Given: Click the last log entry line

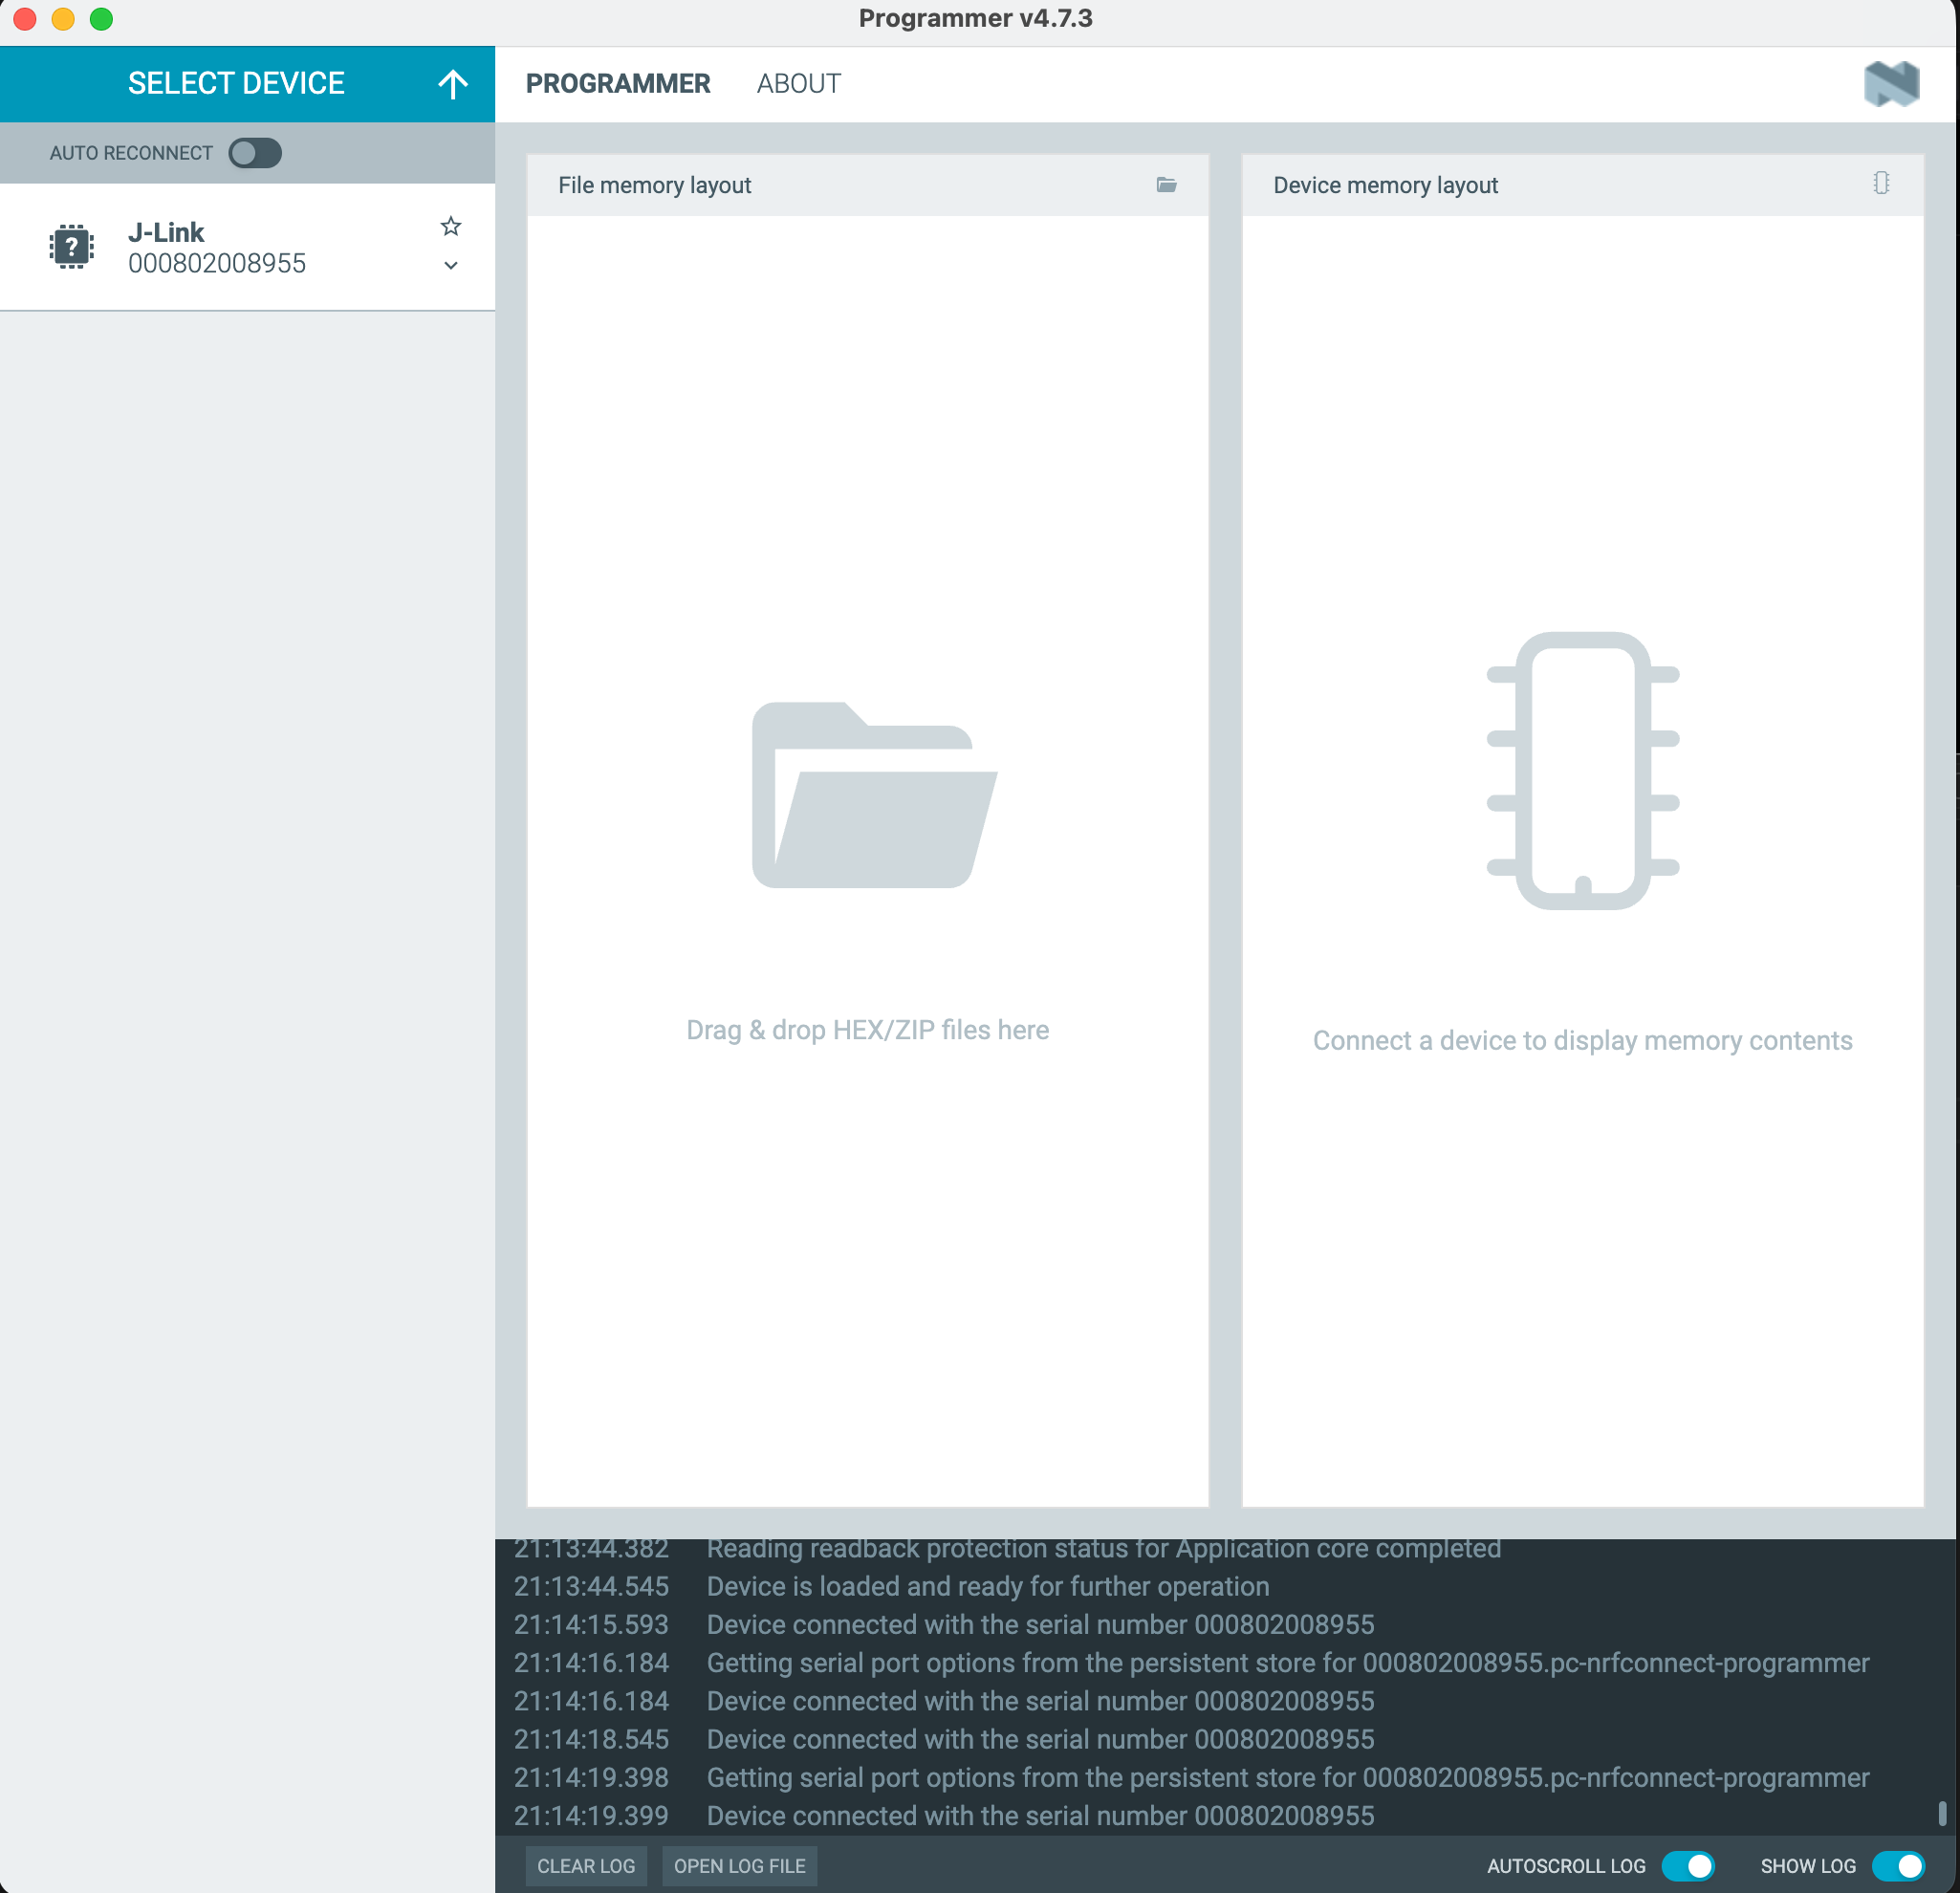Looking at the screenshot, I should (x=1040, y=1816).
